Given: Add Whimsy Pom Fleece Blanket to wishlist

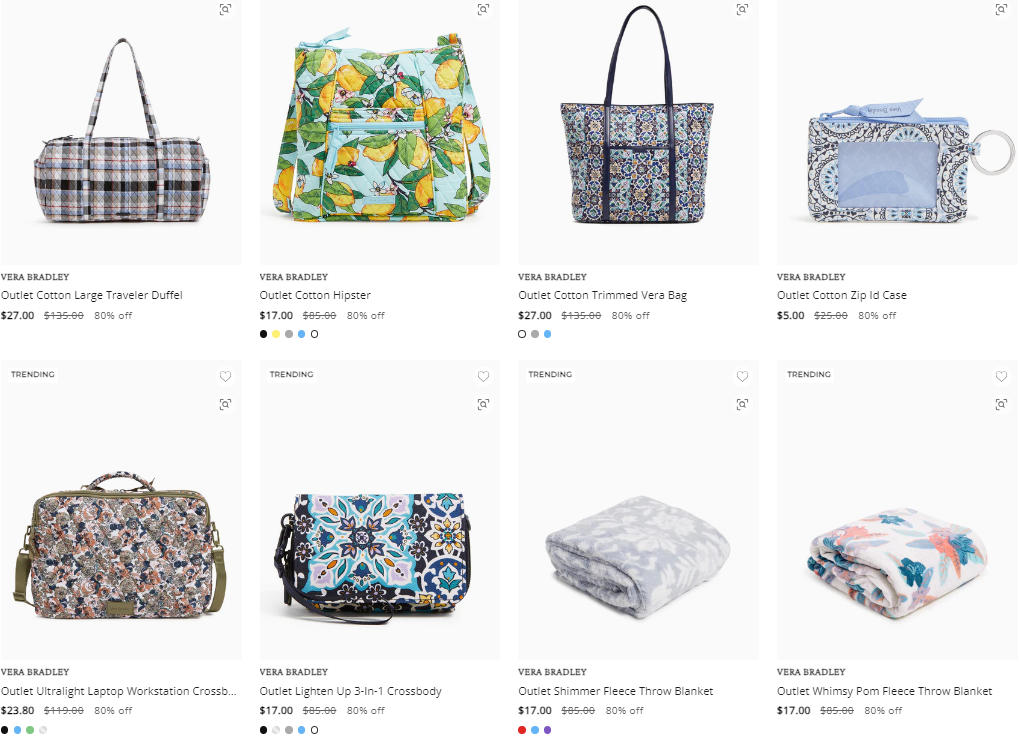Looking at the screenshot, I should (1001, 376).
